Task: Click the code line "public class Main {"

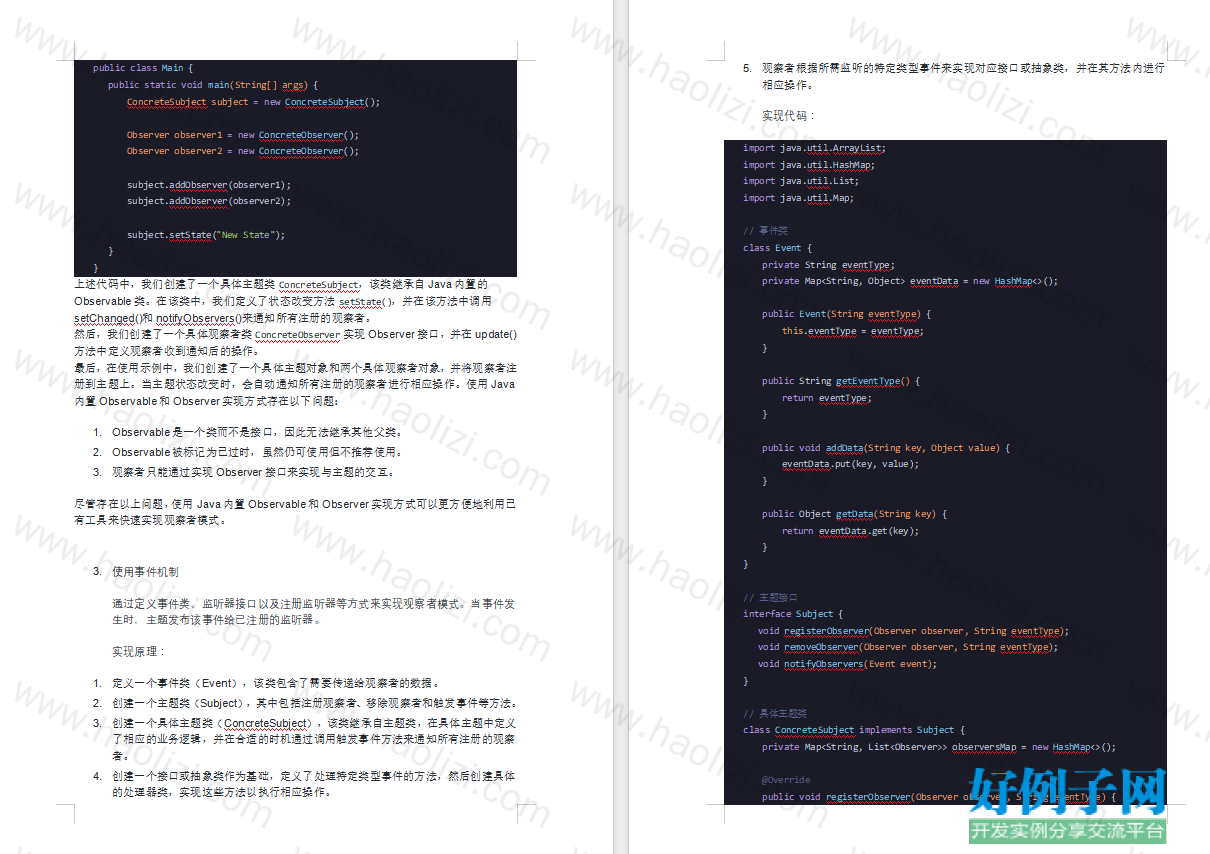Action: (x=143, y=68)
